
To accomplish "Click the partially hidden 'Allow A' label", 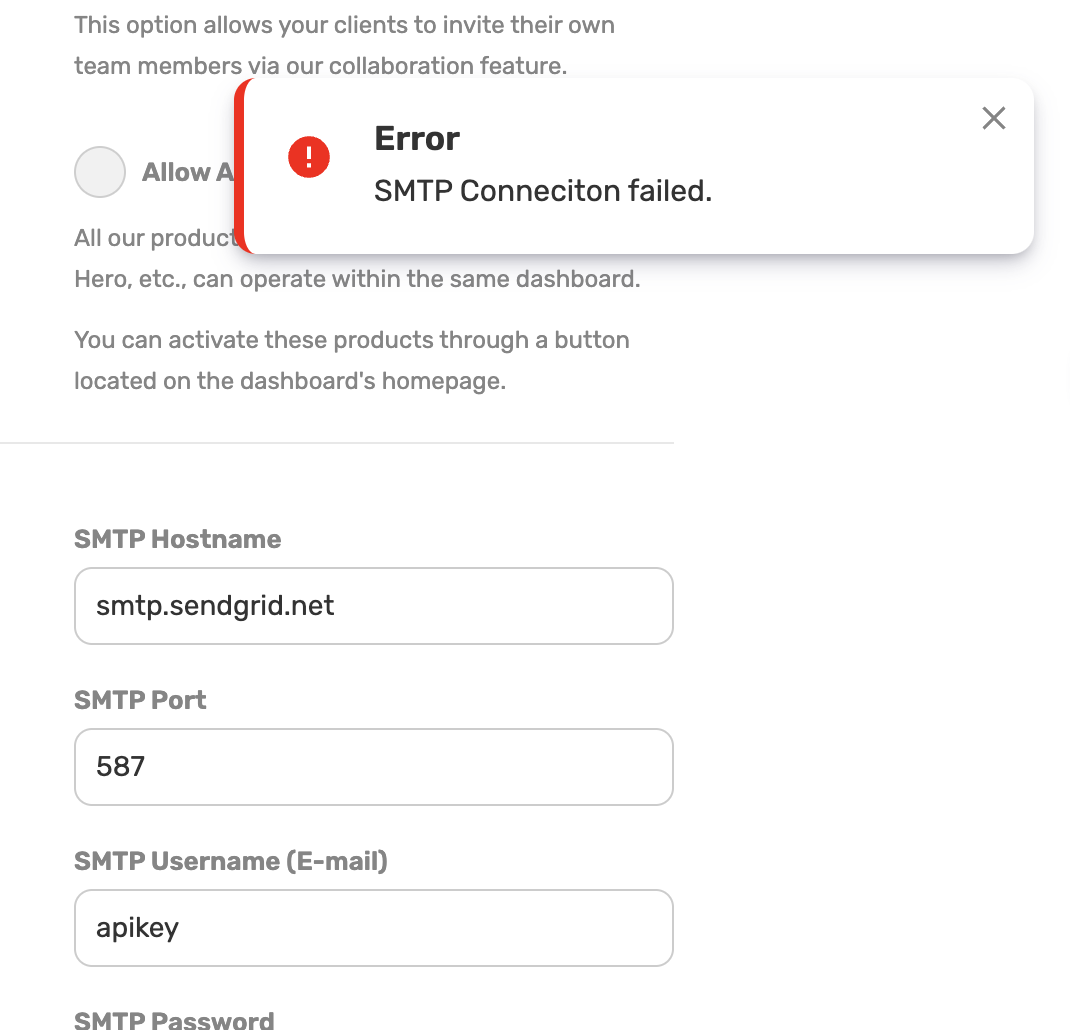I will pyautogui.click(x=188, y=172).
